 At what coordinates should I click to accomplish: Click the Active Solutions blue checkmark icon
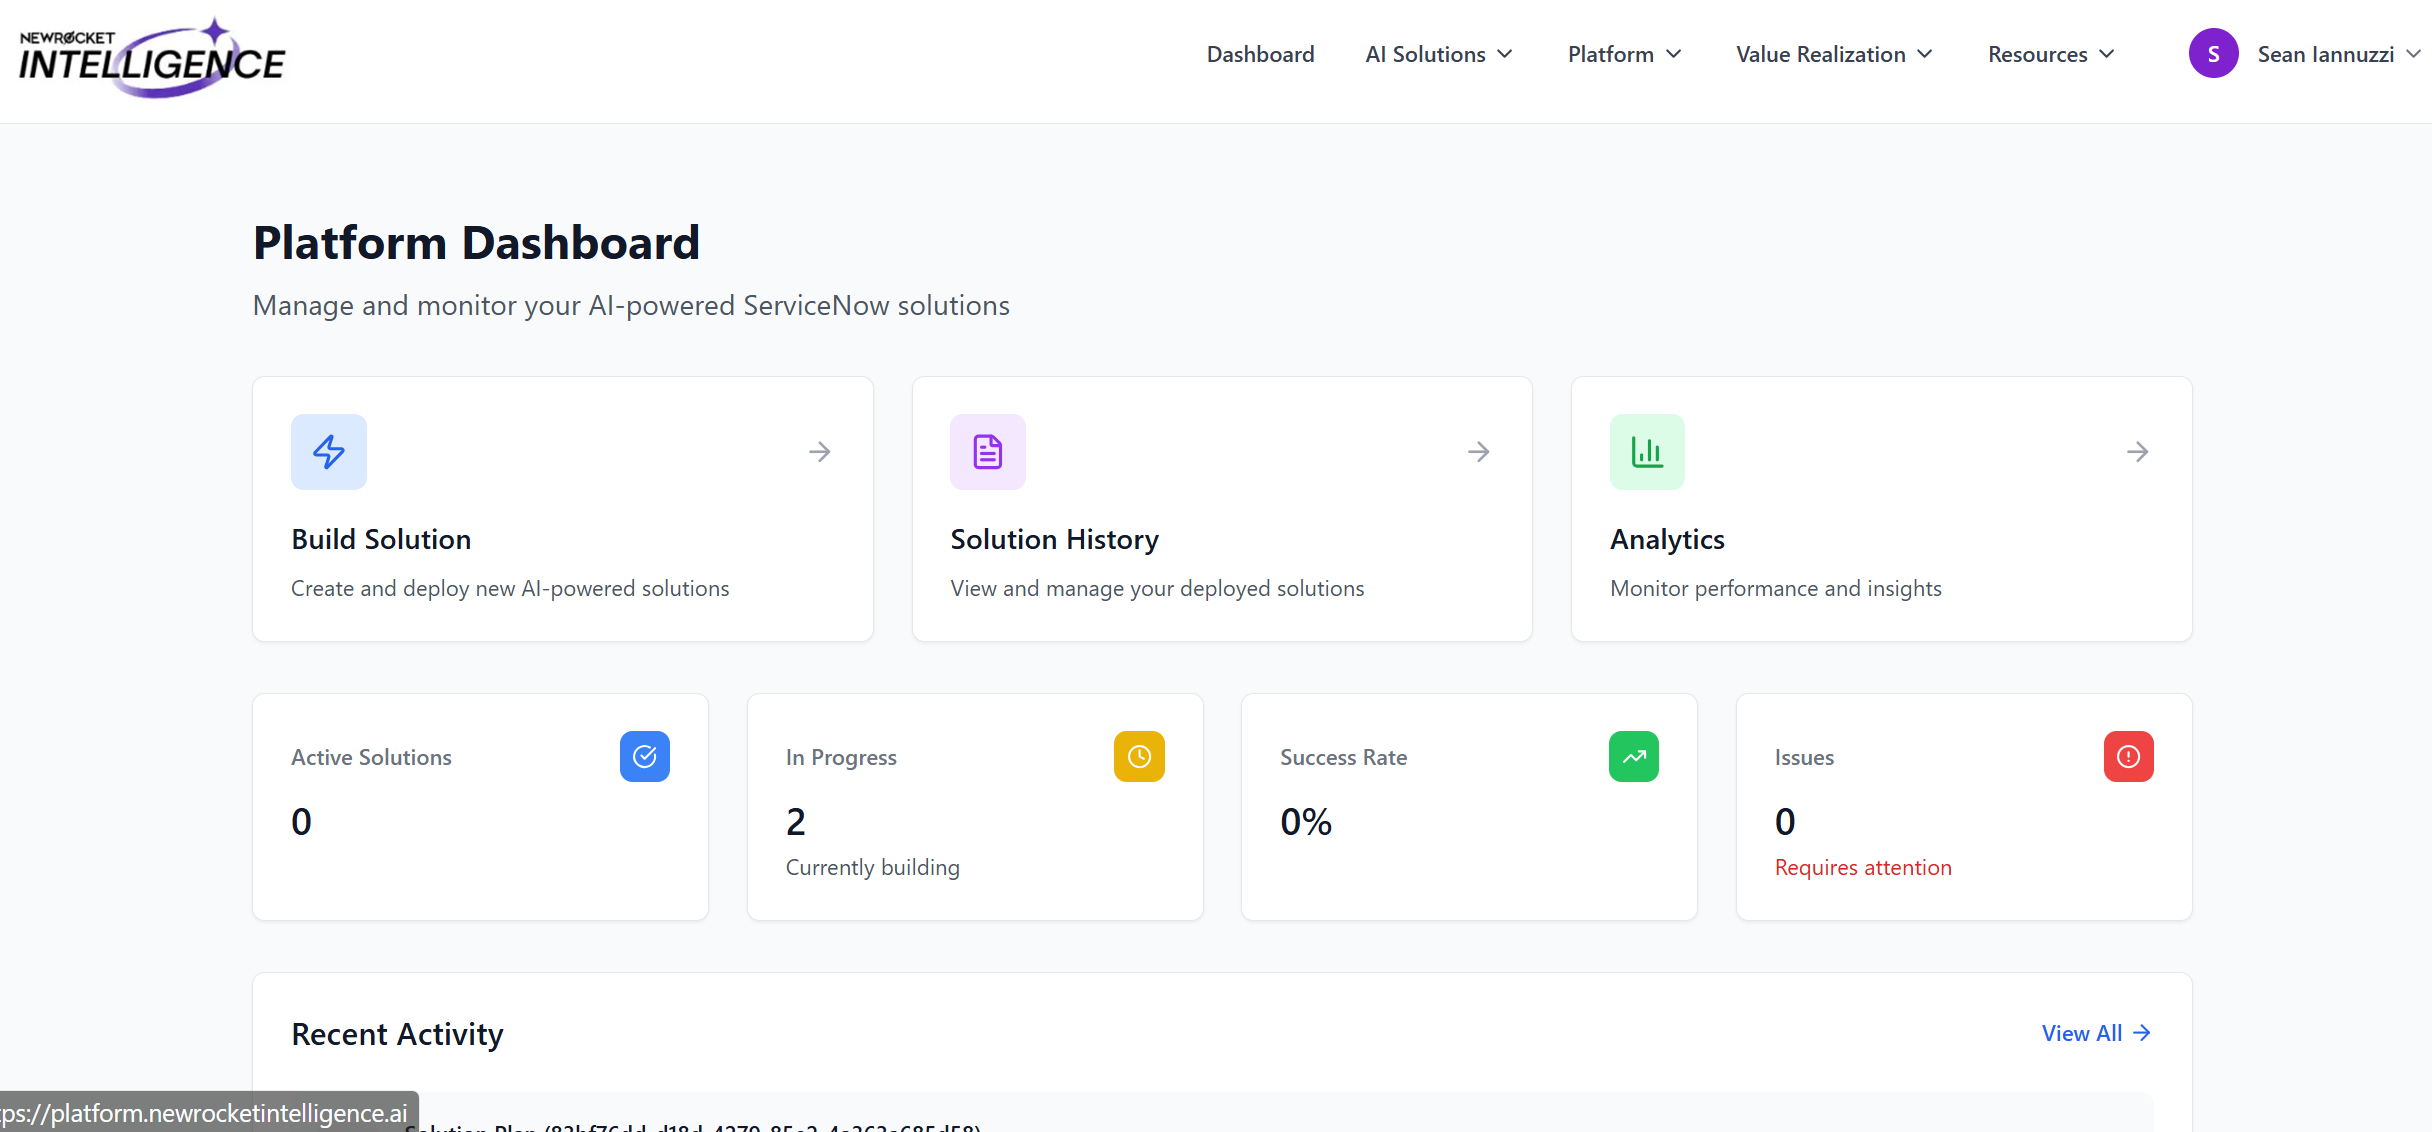(645, 757)
